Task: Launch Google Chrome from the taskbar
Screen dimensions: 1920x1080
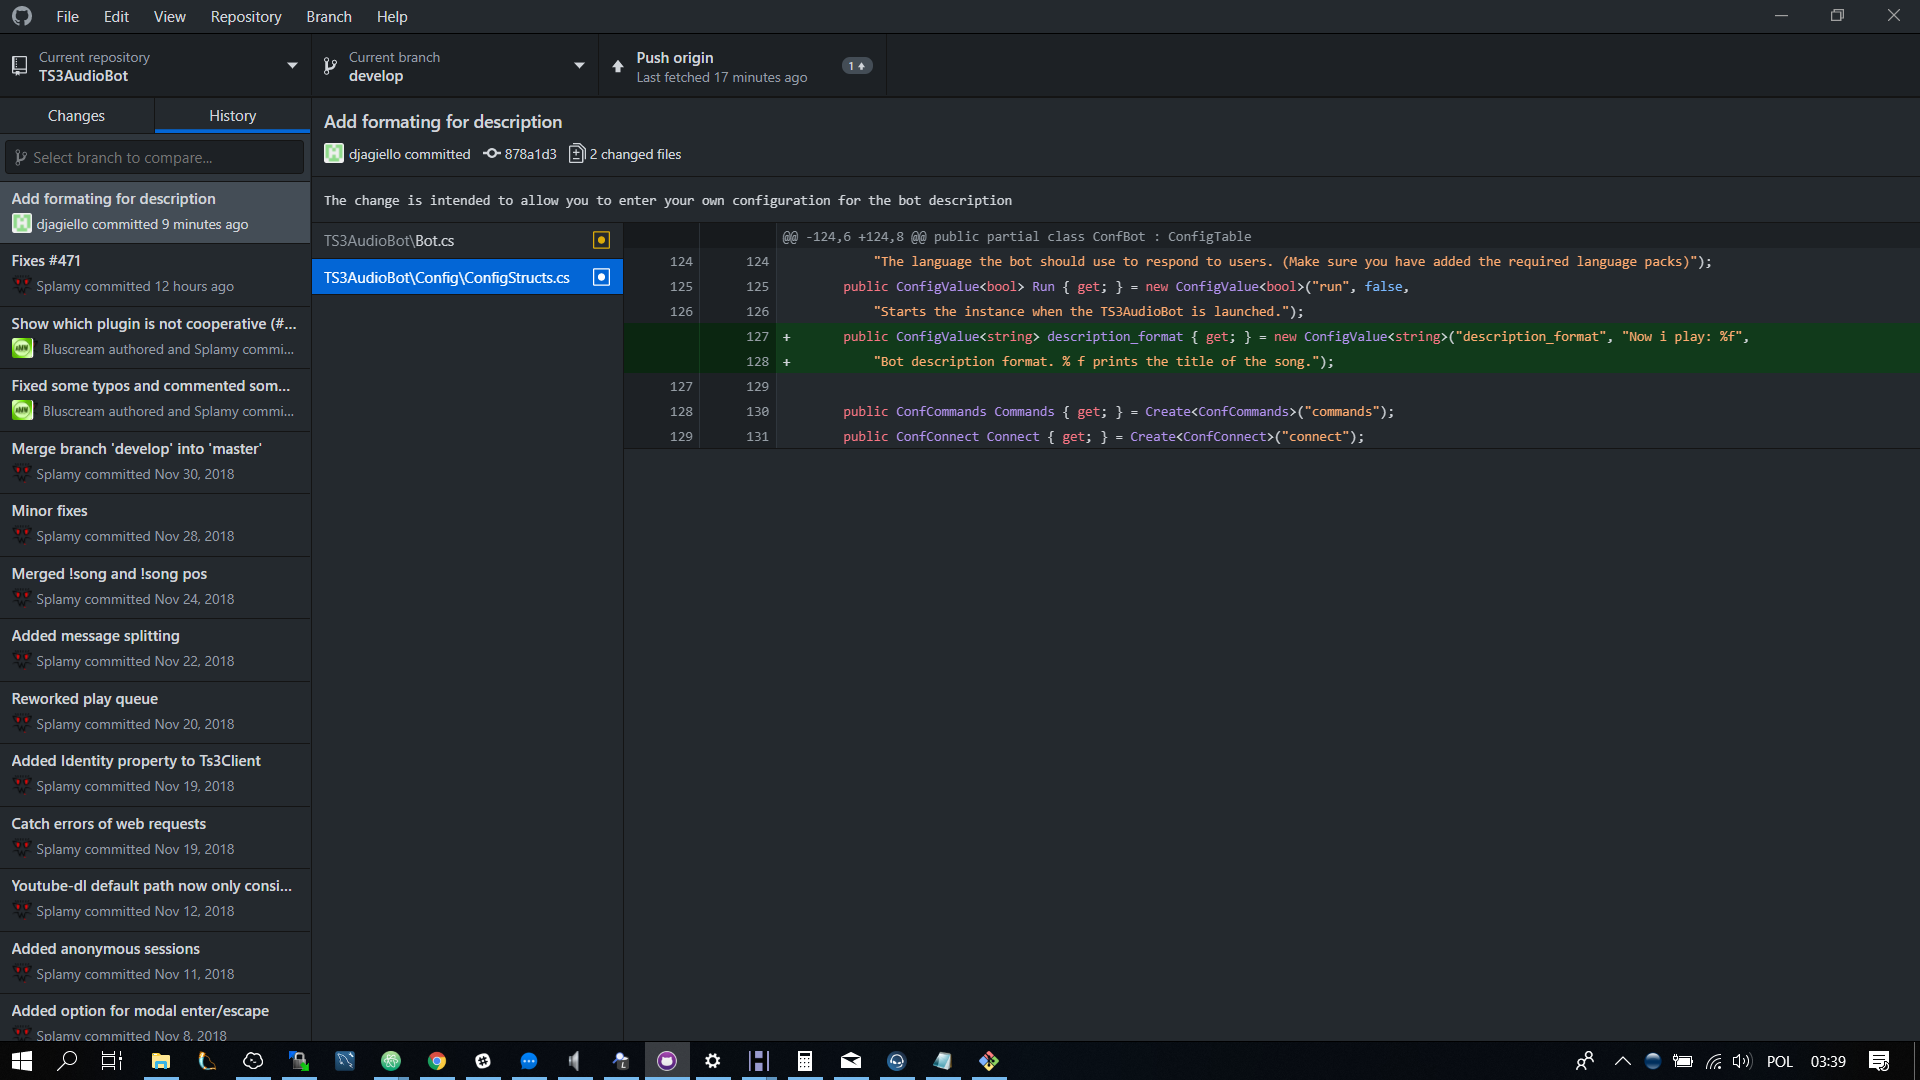Action: [437, 1061]
